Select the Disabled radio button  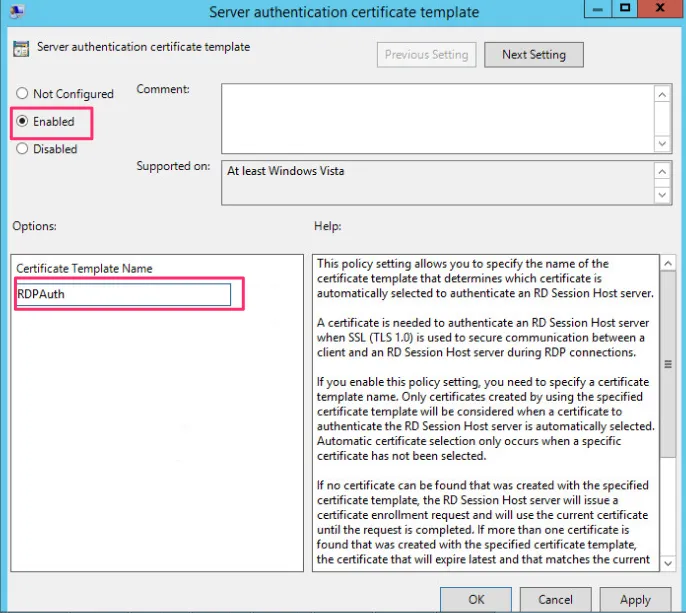point(22,149)
